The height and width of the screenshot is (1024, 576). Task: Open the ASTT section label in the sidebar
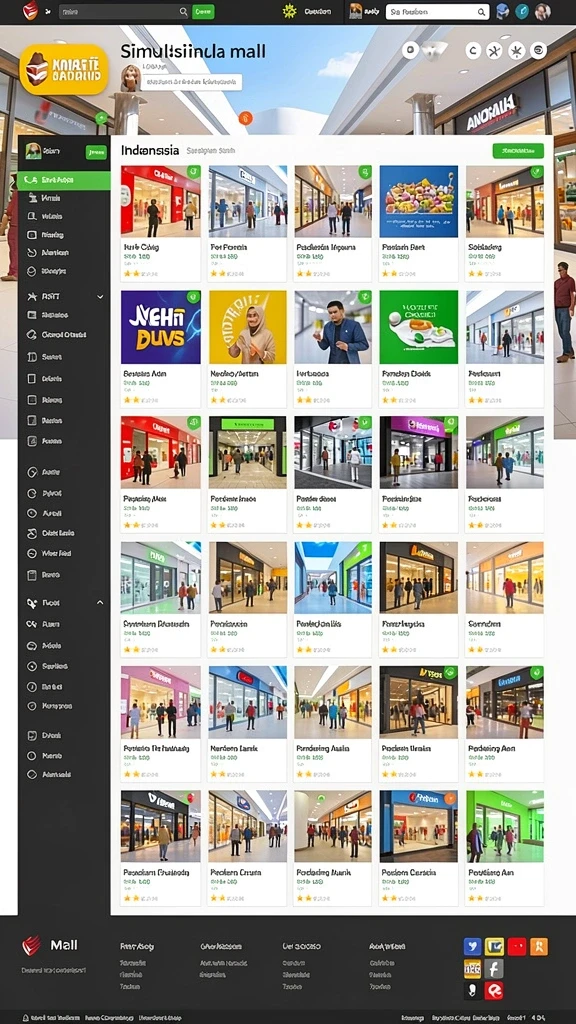click(x=51, y=296)
